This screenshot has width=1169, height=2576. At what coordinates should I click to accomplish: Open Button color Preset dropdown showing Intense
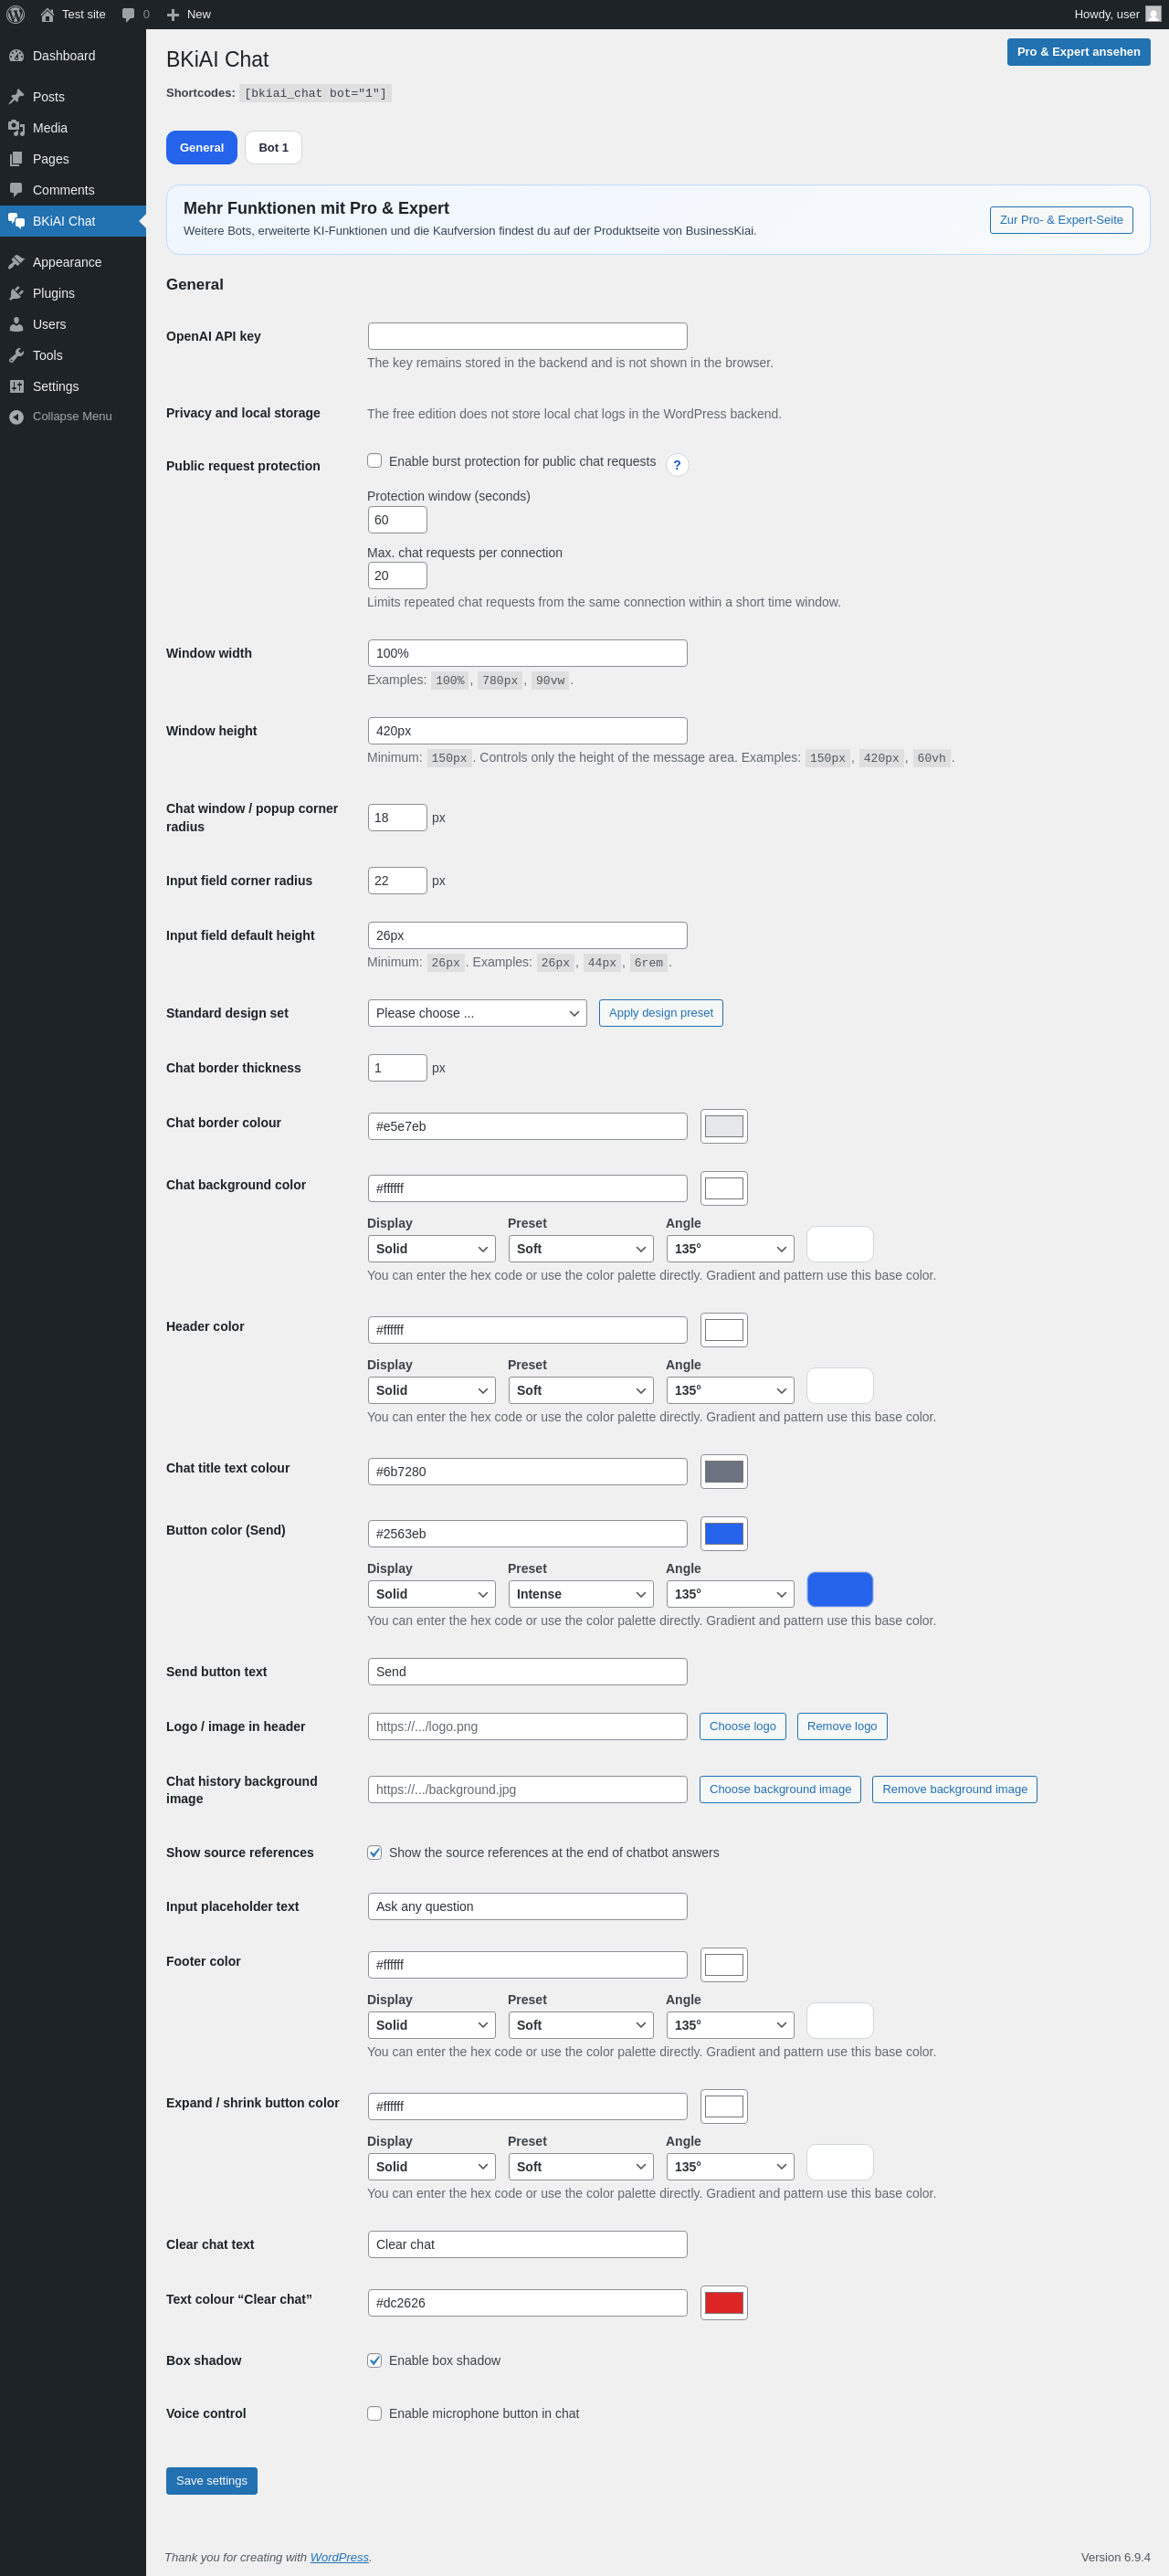click(580, 1594)
